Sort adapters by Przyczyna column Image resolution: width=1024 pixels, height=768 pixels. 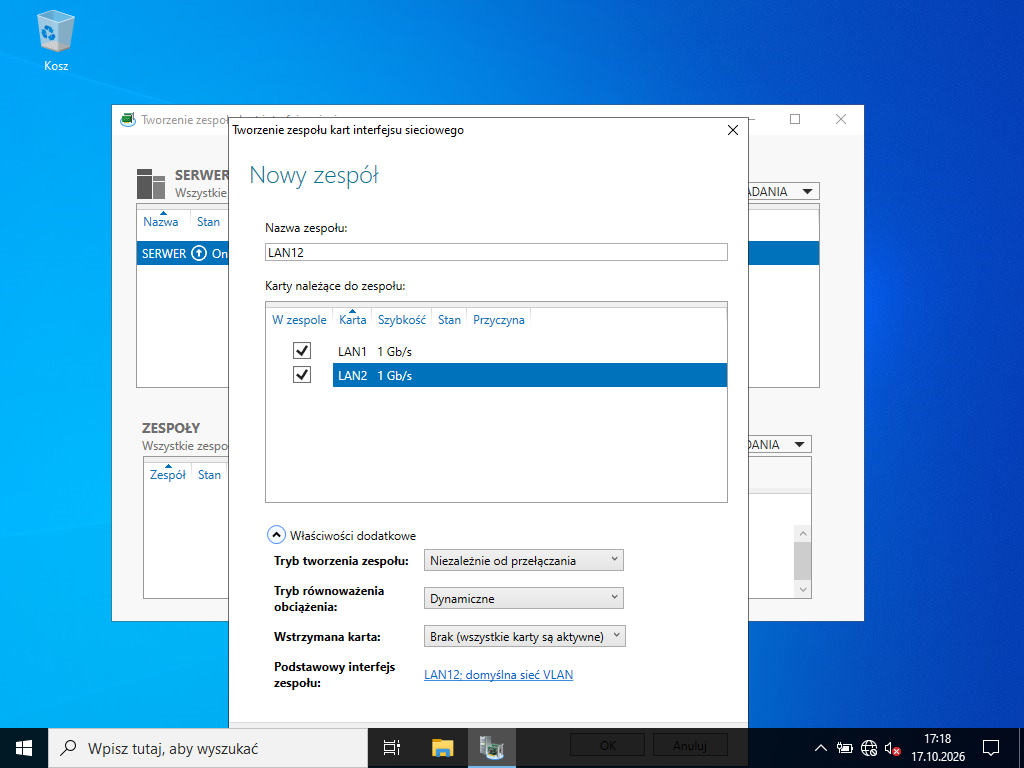tap(499, 319)
